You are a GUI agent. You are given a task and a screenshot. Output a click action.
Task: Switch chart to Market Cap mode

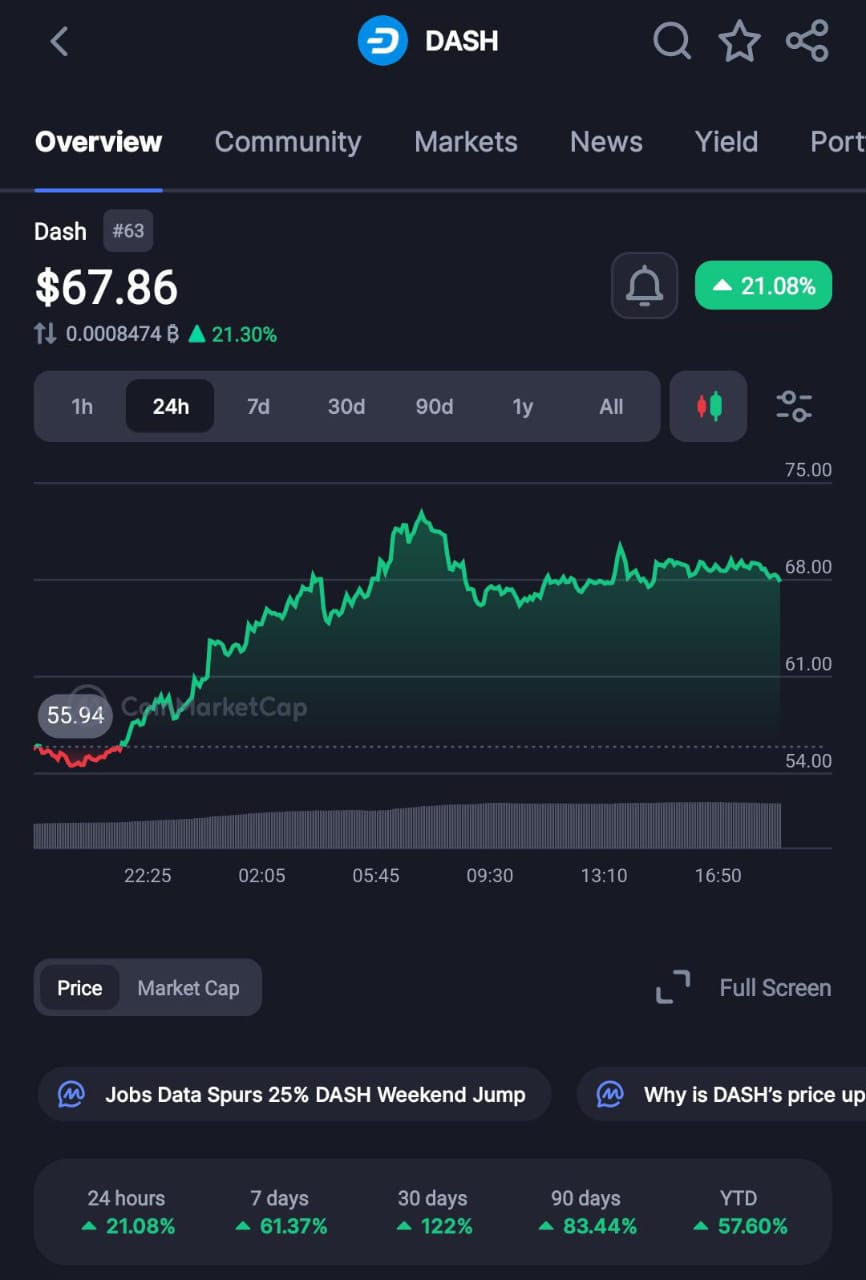pyautogui.click(x=188, y=987)
